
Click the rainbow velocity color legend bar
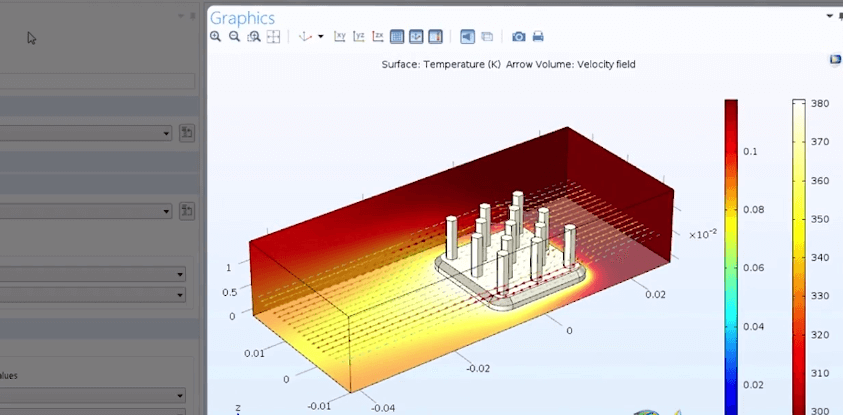click(x=731, y=250)
